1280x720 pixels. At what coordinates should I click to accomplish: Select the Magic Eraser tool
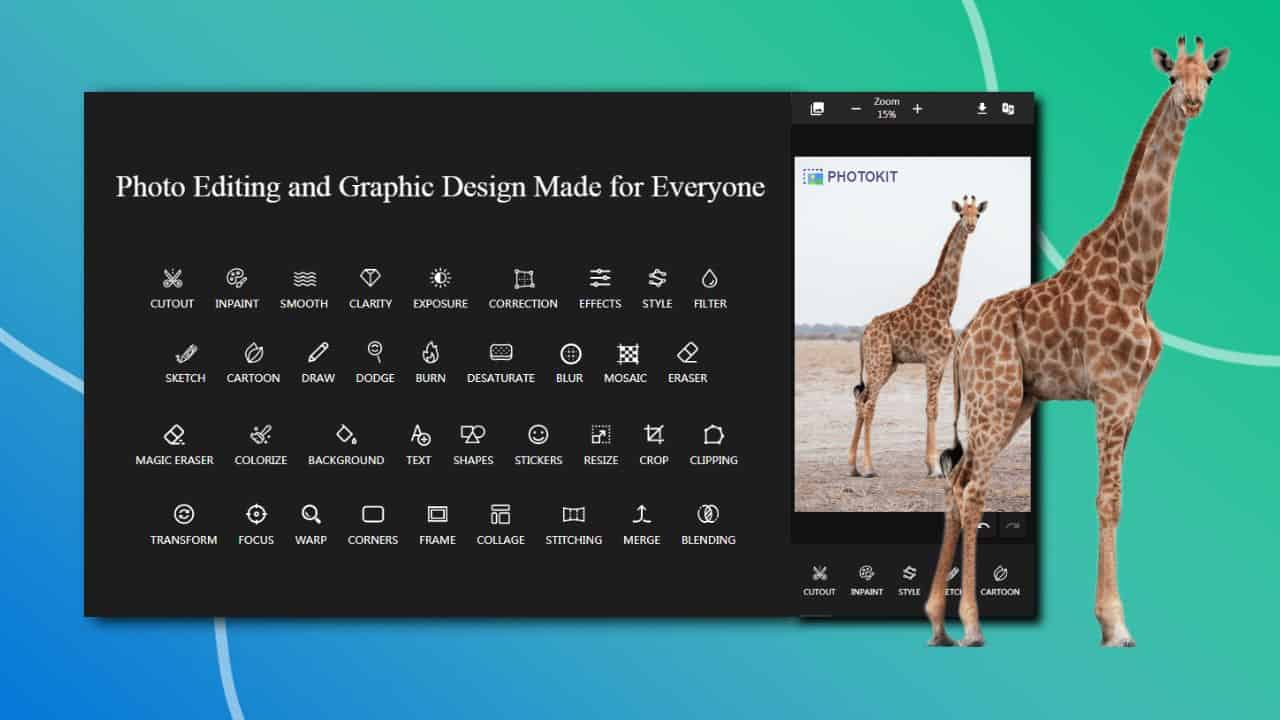pyautogui.click(x=174, y=435)
